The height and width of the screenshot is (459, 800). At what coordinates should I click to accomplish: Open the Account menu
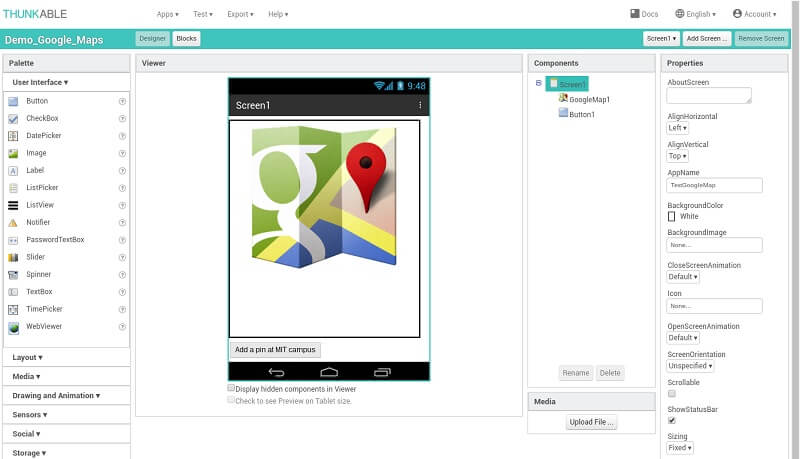(755, 14)
